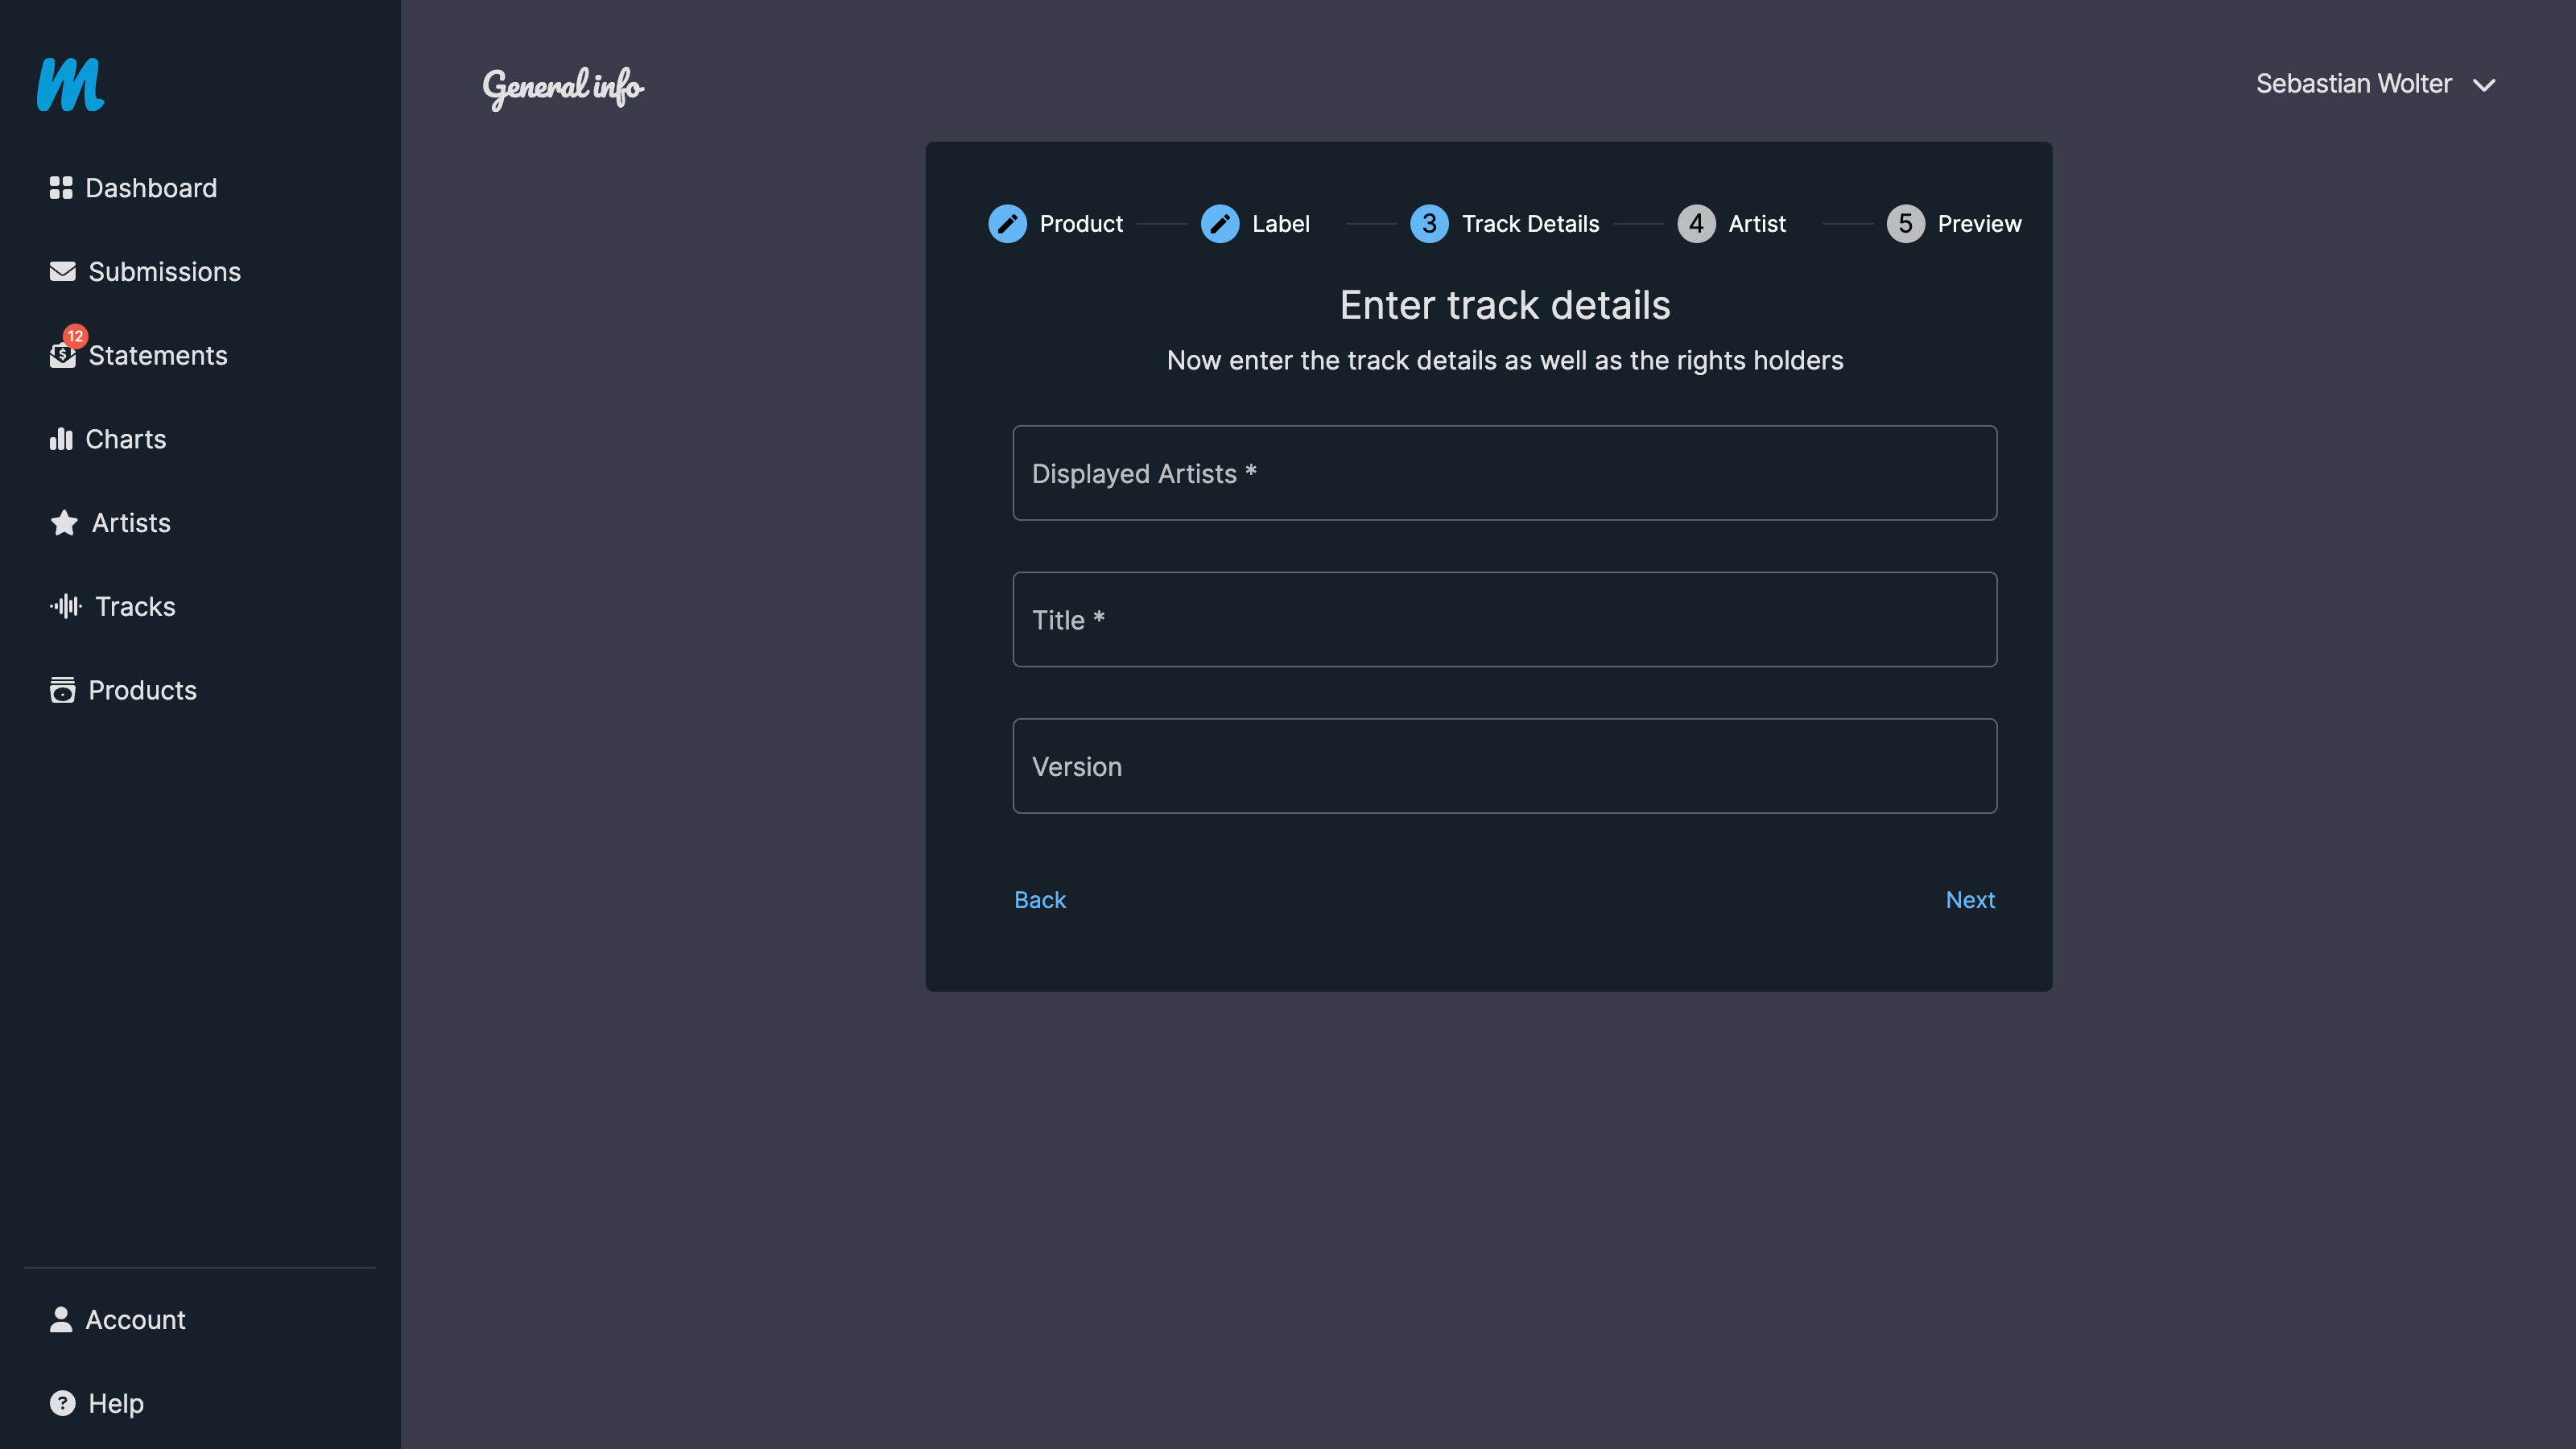Image resolution: width=2576 pixels, height=1449 pixels.
Task: Click the Products archive box icon
Action: click(x=62, y=690)
